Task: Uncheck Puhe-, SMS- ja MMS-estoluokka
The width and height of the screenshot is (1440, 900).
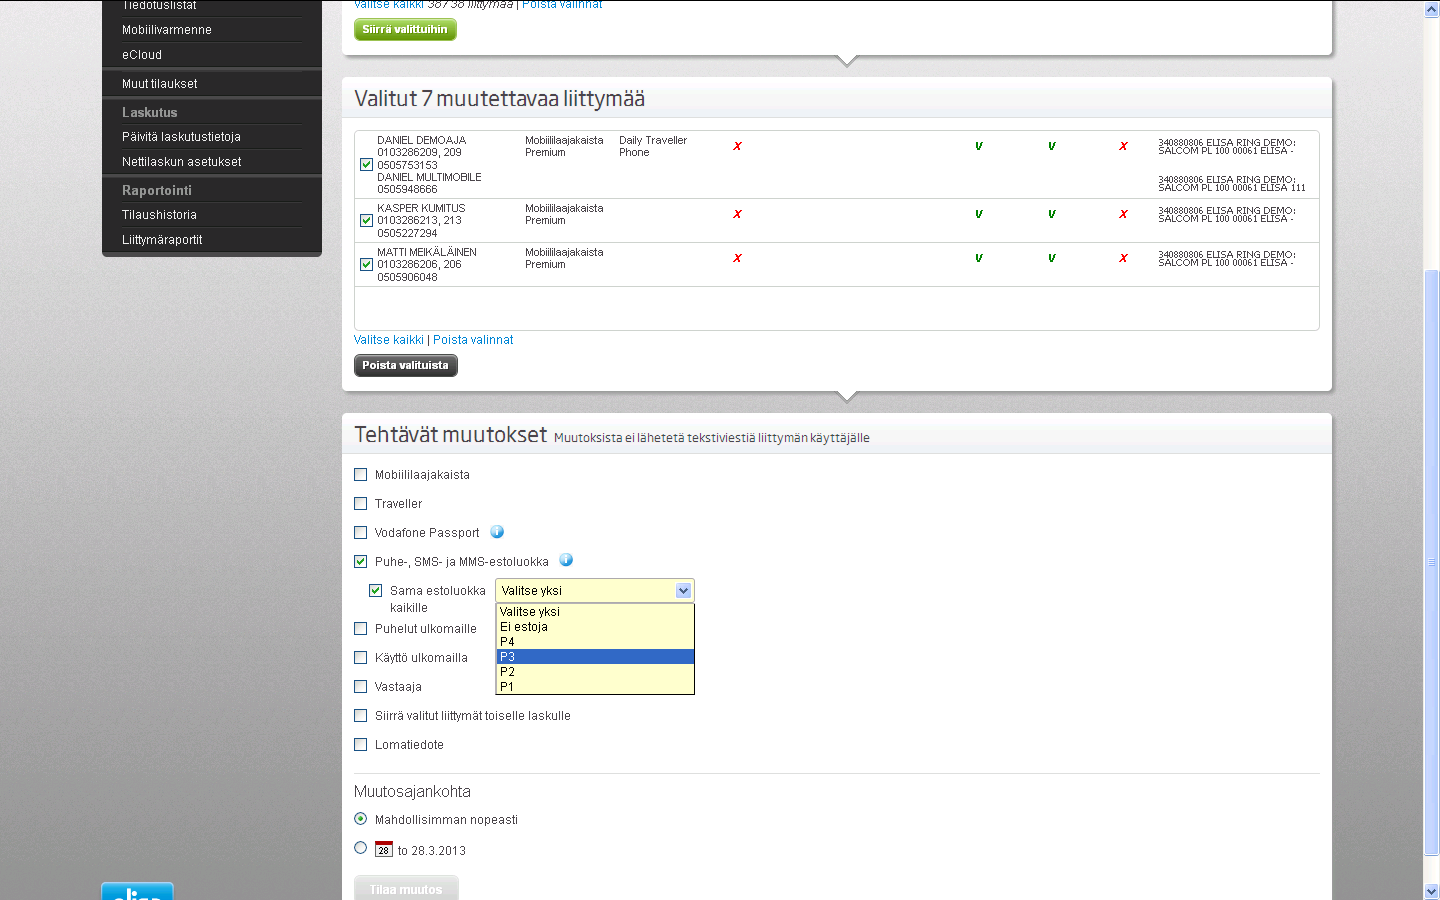Action: tap(360, 561)
